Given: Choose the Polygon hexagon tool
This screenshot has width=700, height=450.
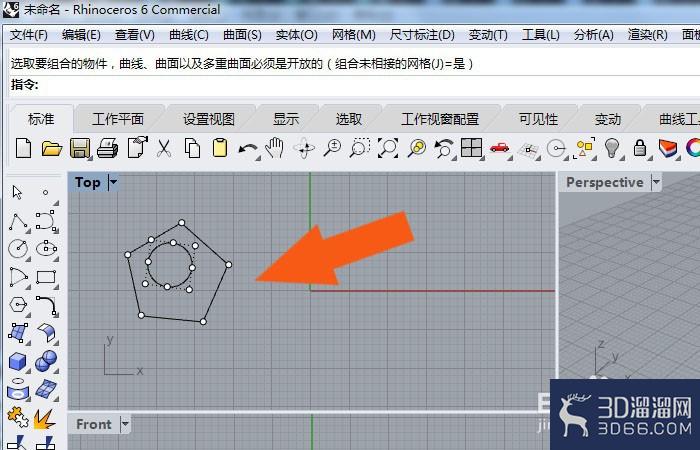Looking at the screenshot, I should (18, 306).
